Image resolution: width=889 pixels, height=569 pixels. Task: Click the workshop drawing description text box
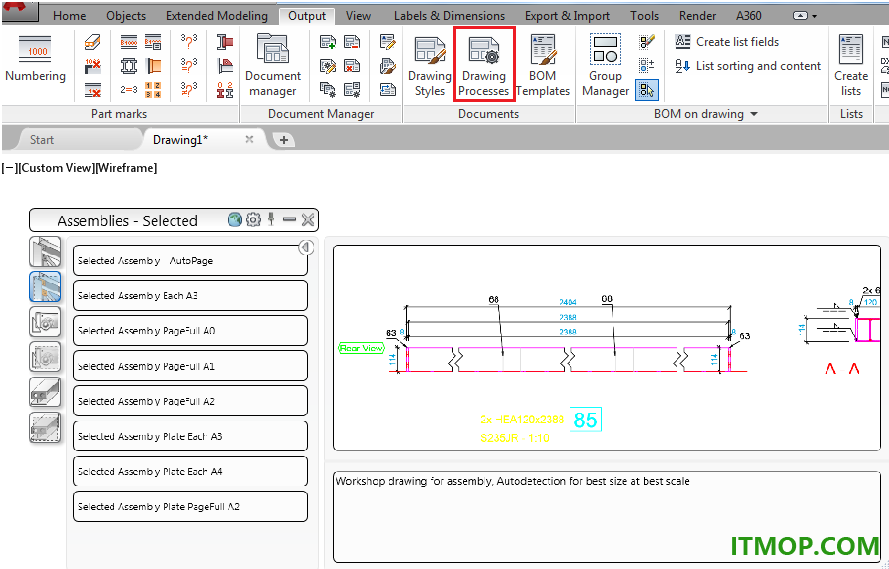pyautogui.click(x=607, y=517)
